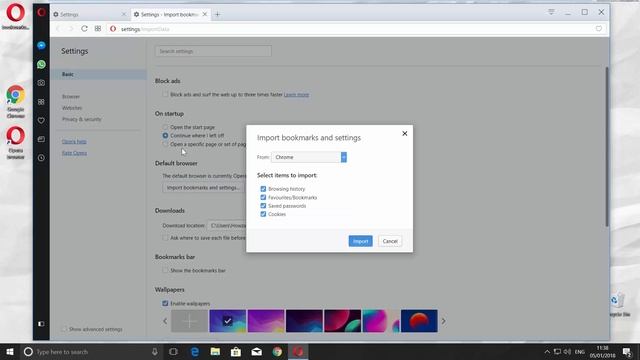Show hidden system tray icons

[547, 351]
